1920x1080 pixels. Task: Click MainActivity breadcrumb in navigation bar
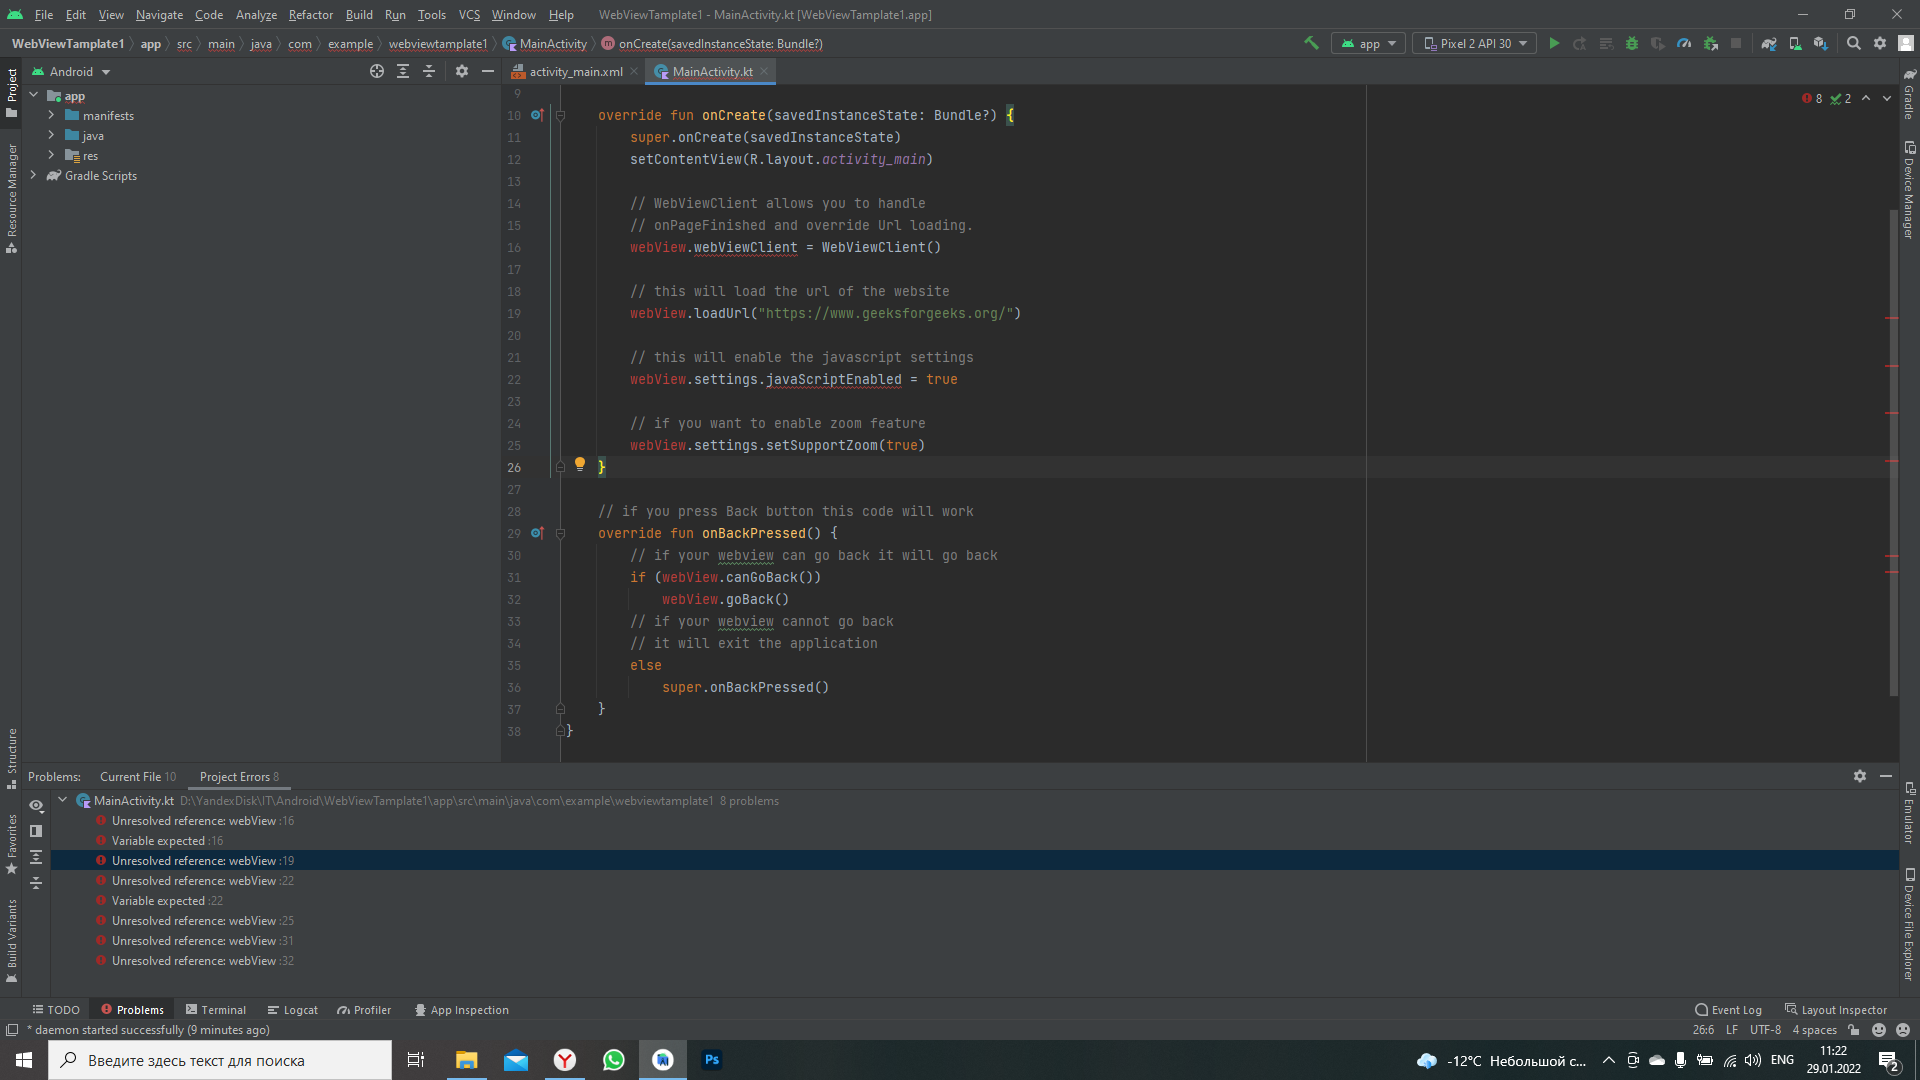click(x=545, y=43)
